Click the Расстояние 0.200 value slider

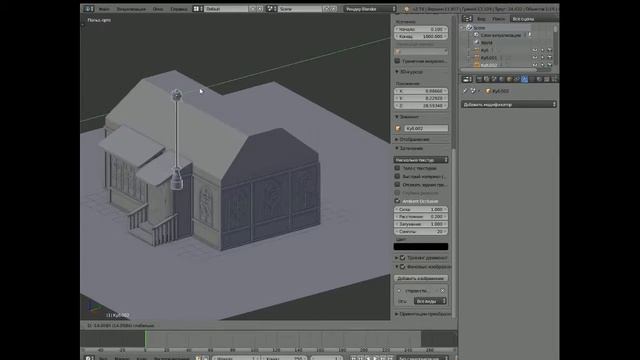click(x=421, y=217)
